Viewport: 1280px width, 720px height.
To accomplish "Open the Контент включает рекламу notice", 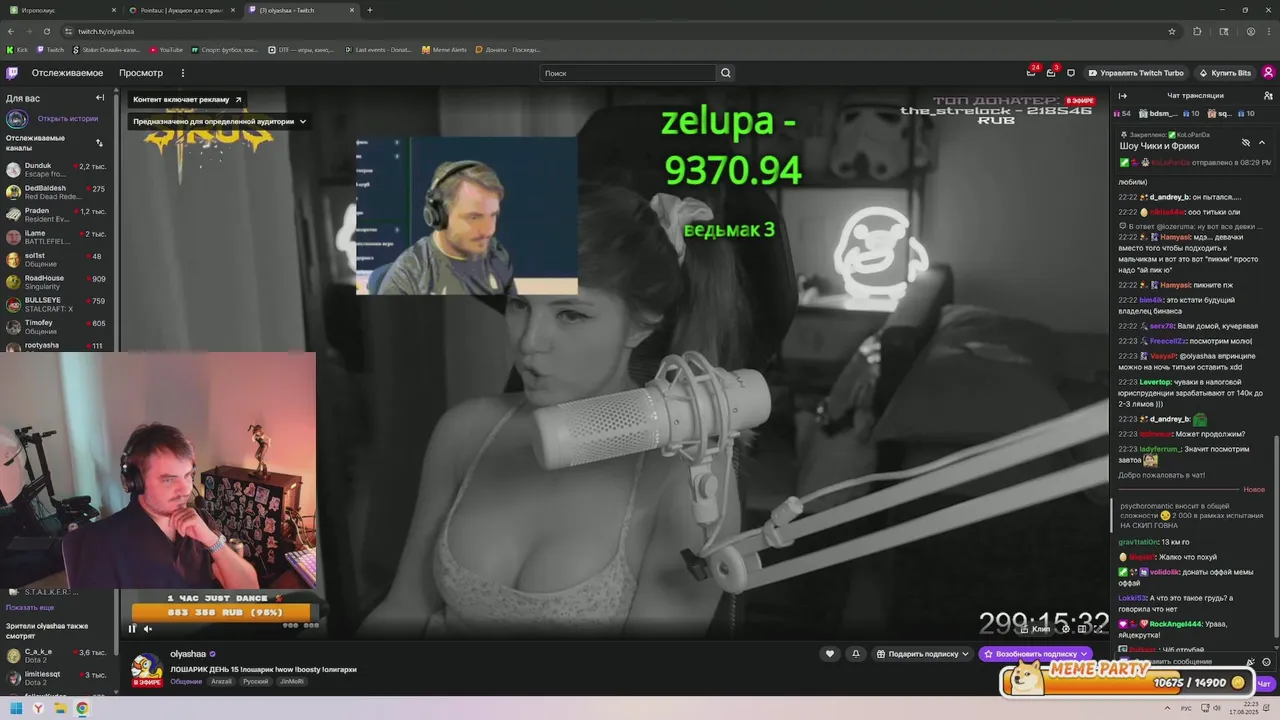I will click(x=188, y=99).
